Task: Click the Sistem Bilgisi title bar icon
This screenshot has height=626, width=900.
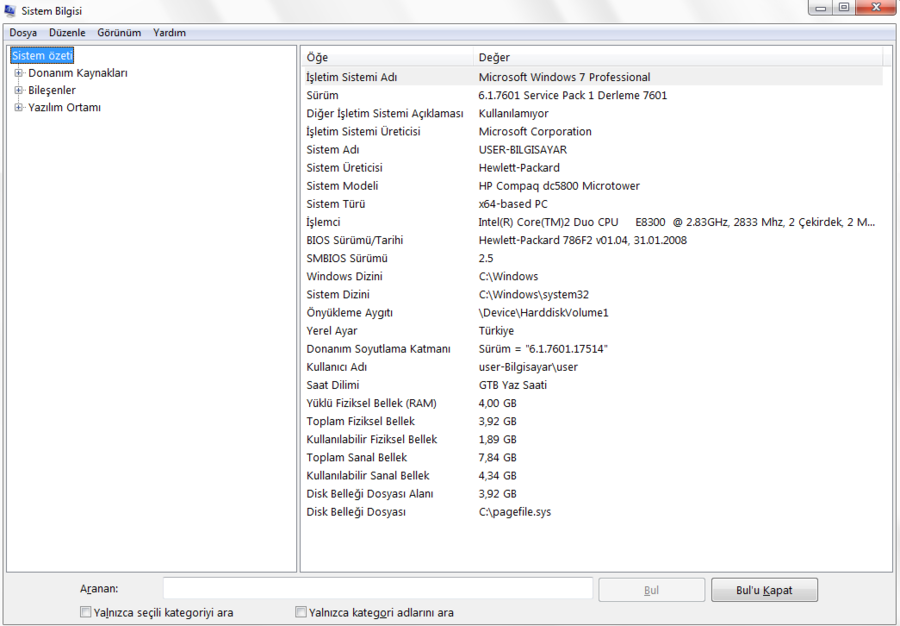Action: pyautogui.click(x=10, y=10)
